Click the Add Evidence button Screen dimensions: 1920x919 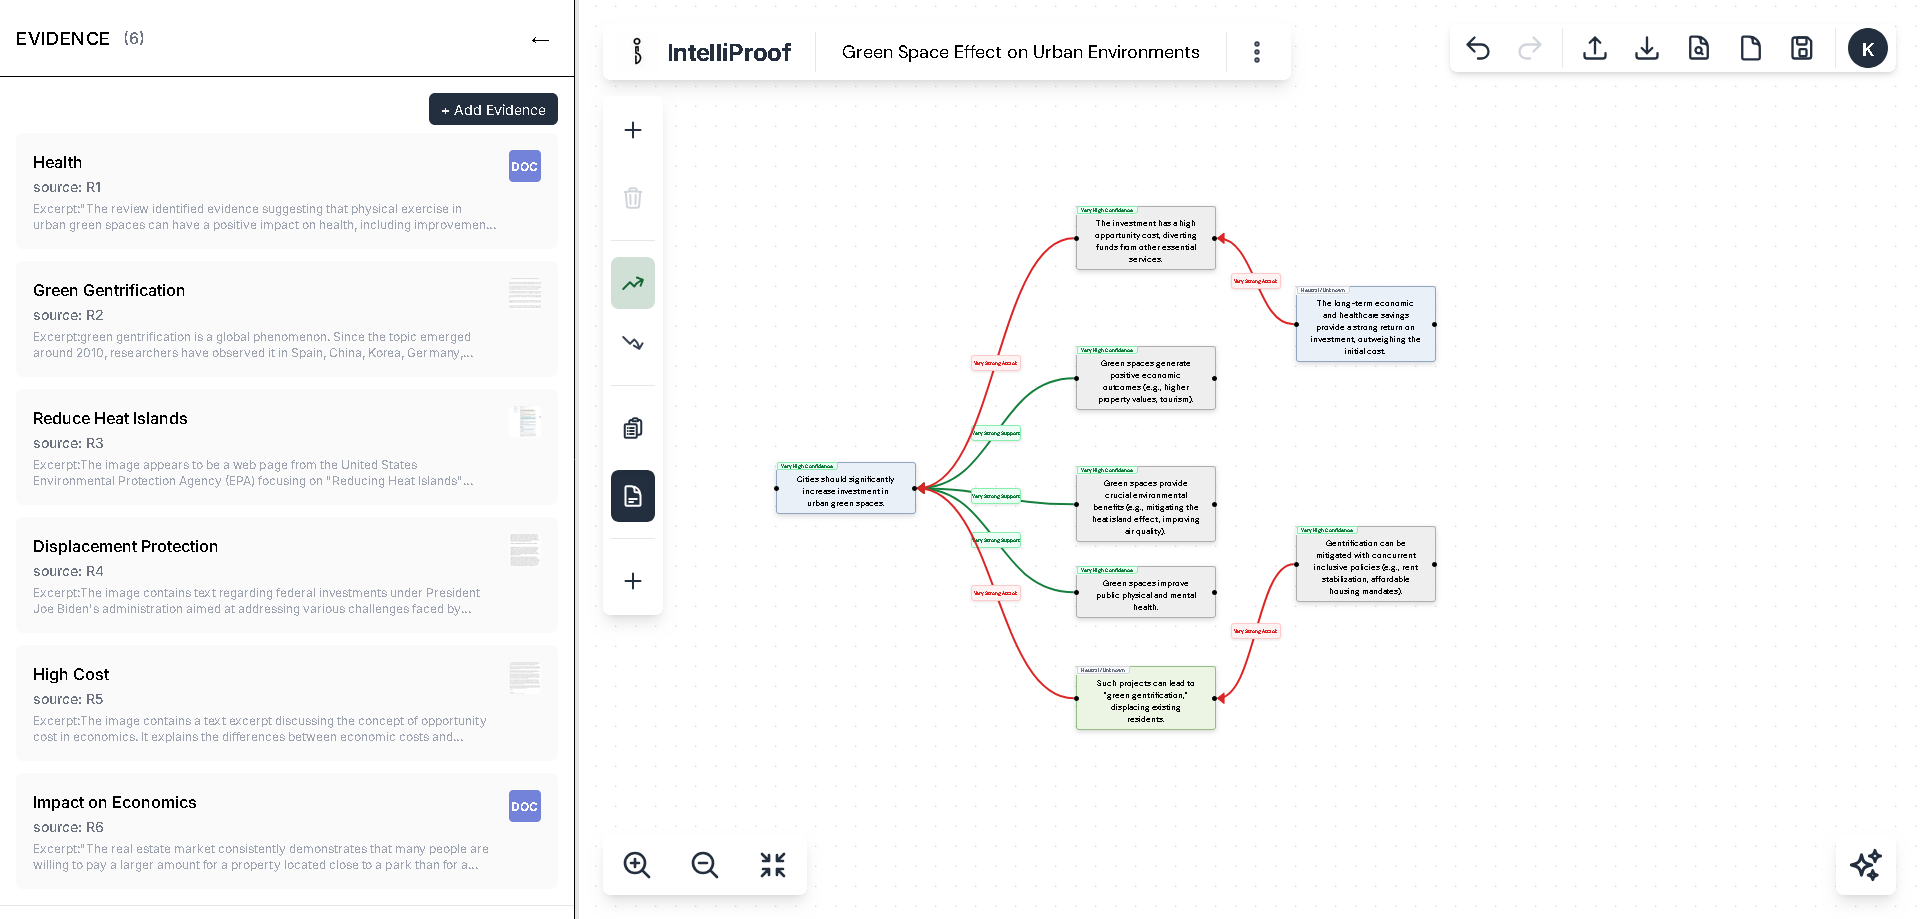493,109
